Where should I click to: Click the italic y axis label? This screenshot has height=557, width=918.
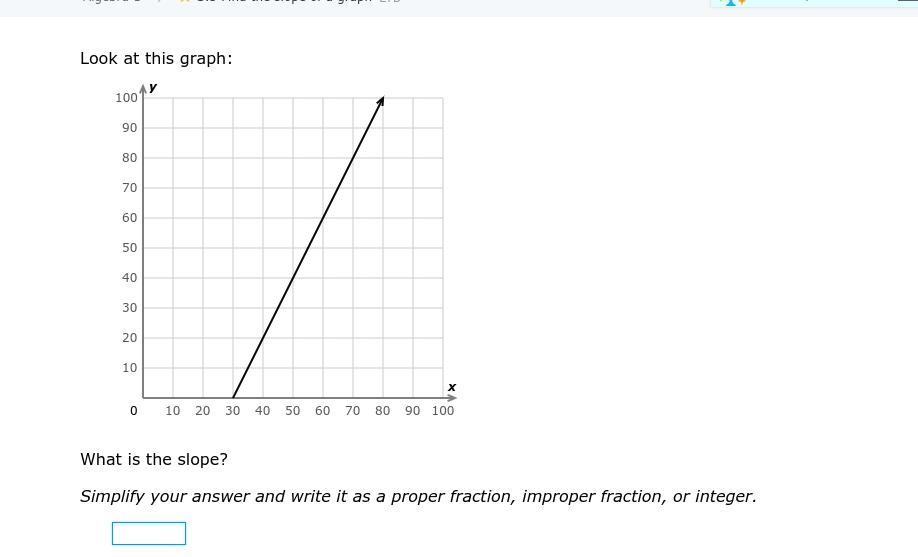click(153, 87)
